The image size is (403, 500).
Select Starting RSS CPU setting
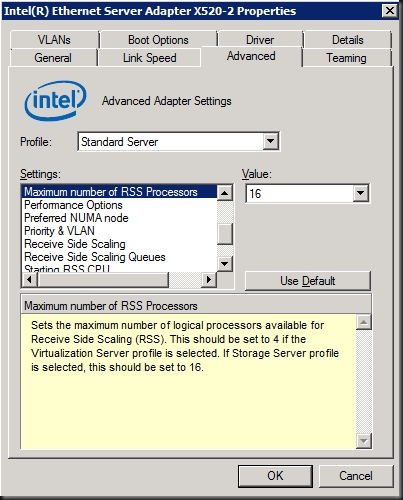pos(119,268)
